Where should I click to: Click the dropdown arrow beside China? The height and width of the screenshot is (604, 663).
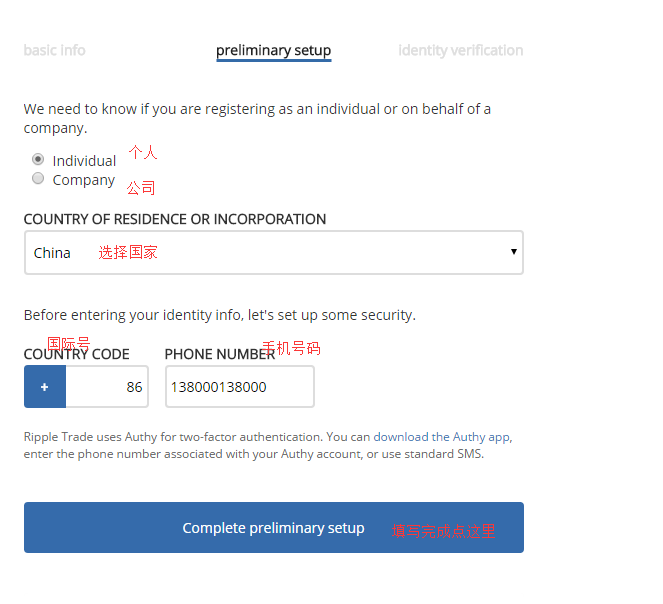coord(514,252)
